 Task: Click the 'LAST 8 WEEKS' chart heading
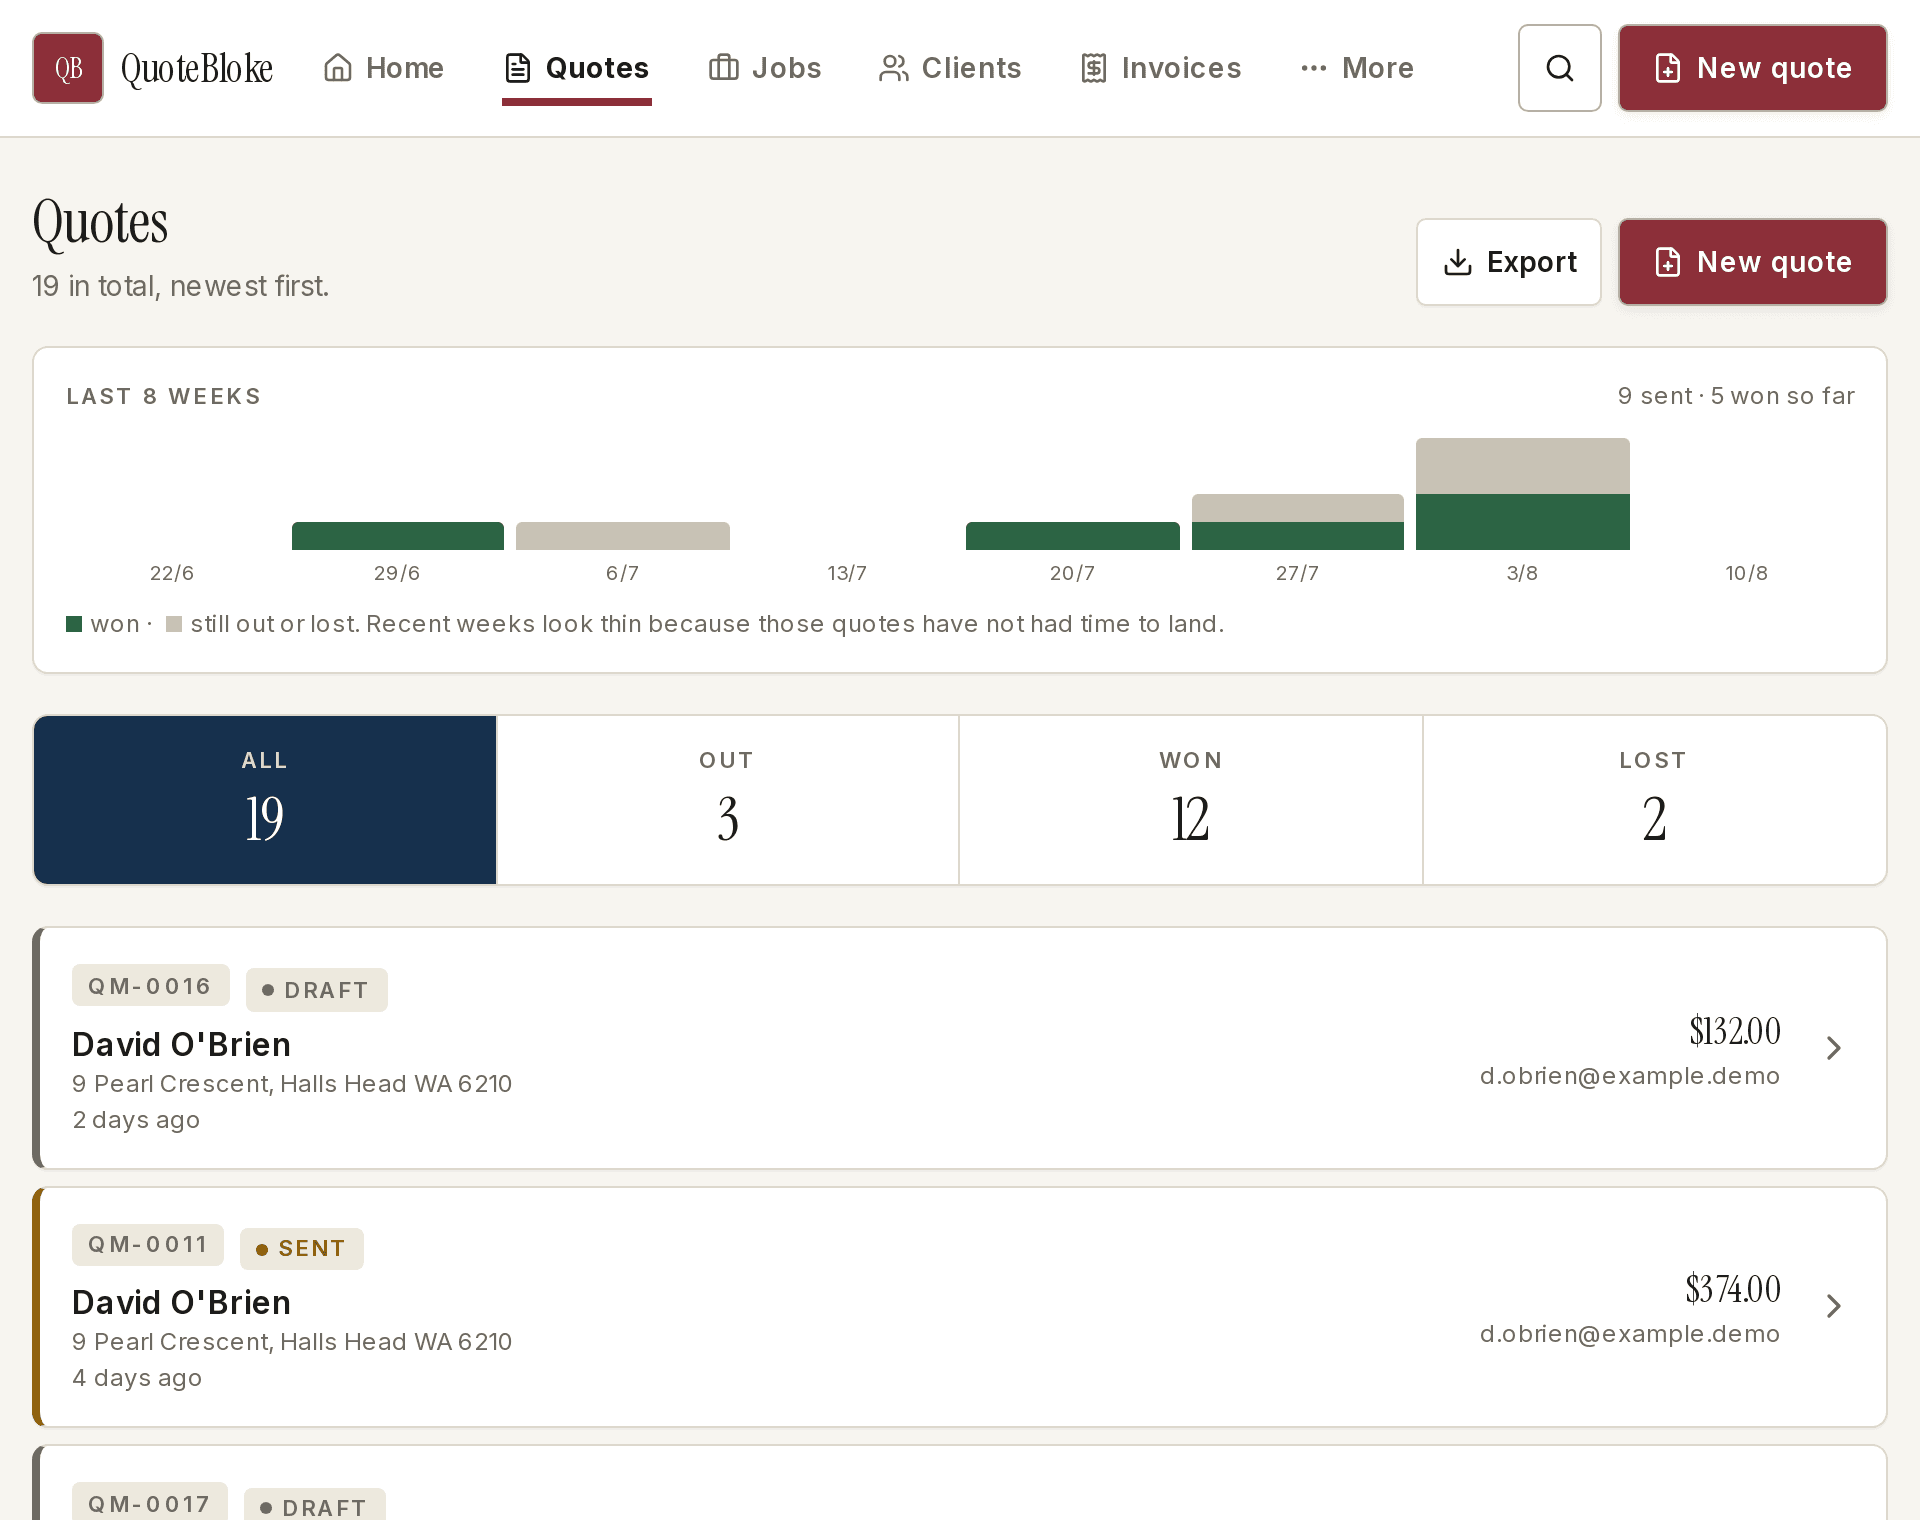click(164, 396)
